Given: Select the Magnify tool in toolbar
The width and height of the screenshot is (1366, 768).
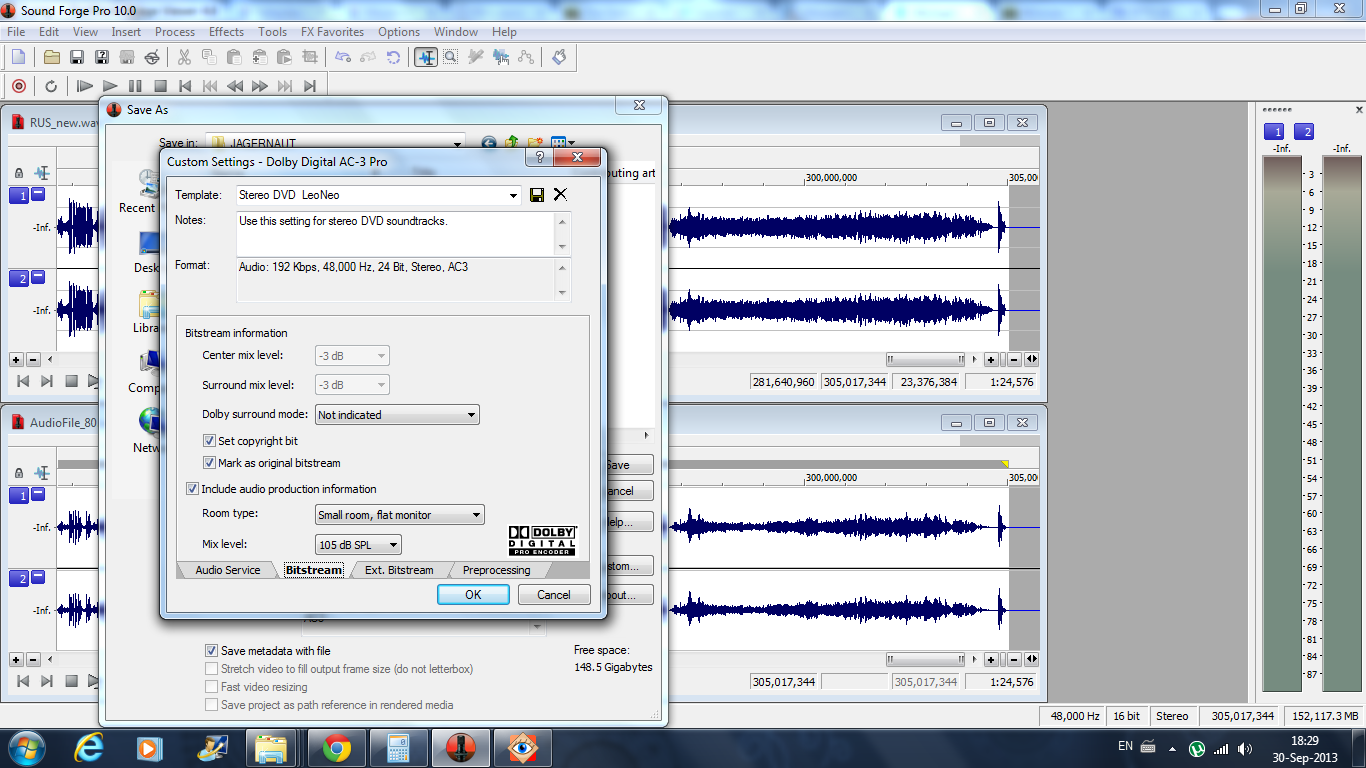Looking at the screenshot, I should 451,57.
